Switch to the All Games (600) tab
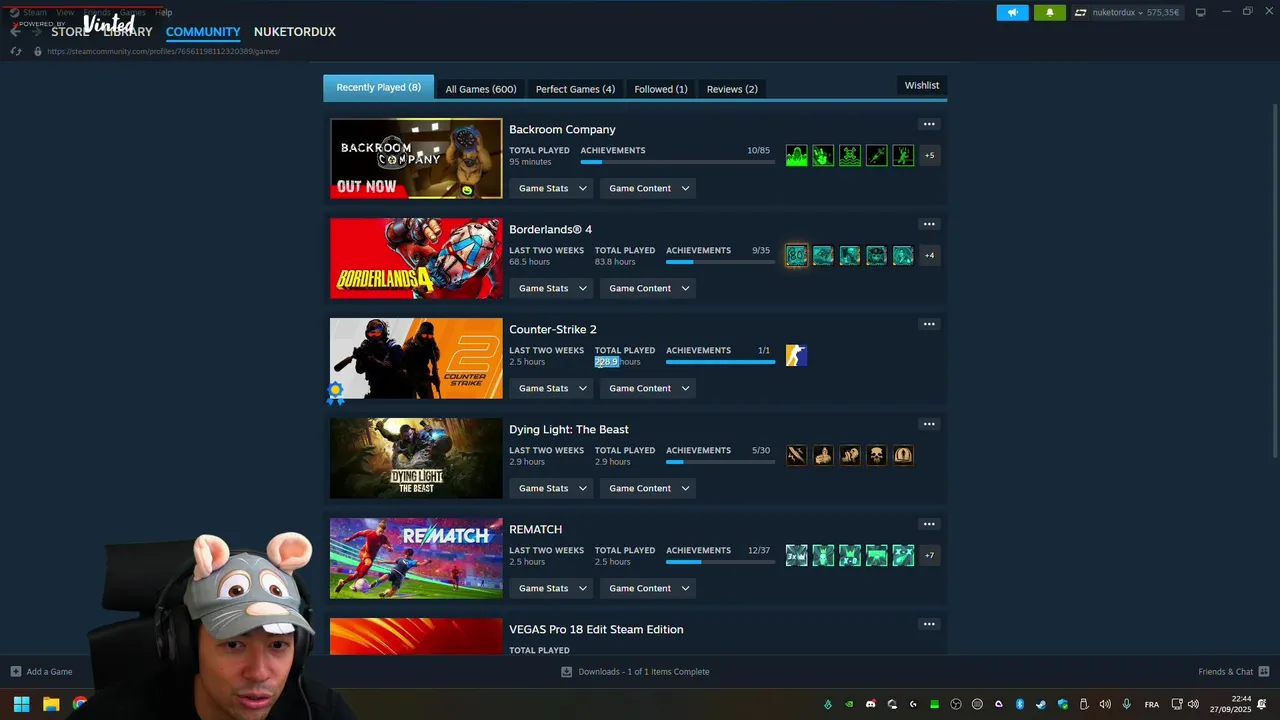 (481, 89)
